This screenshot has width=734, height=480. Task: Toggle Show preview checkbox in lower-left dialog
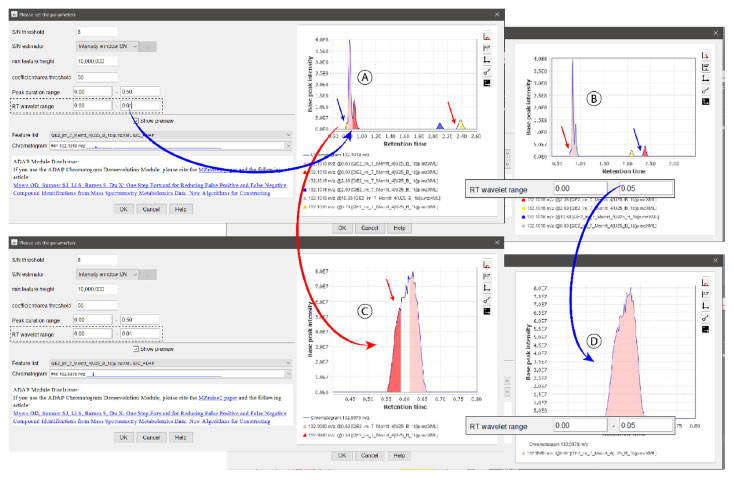pos(137,349)
